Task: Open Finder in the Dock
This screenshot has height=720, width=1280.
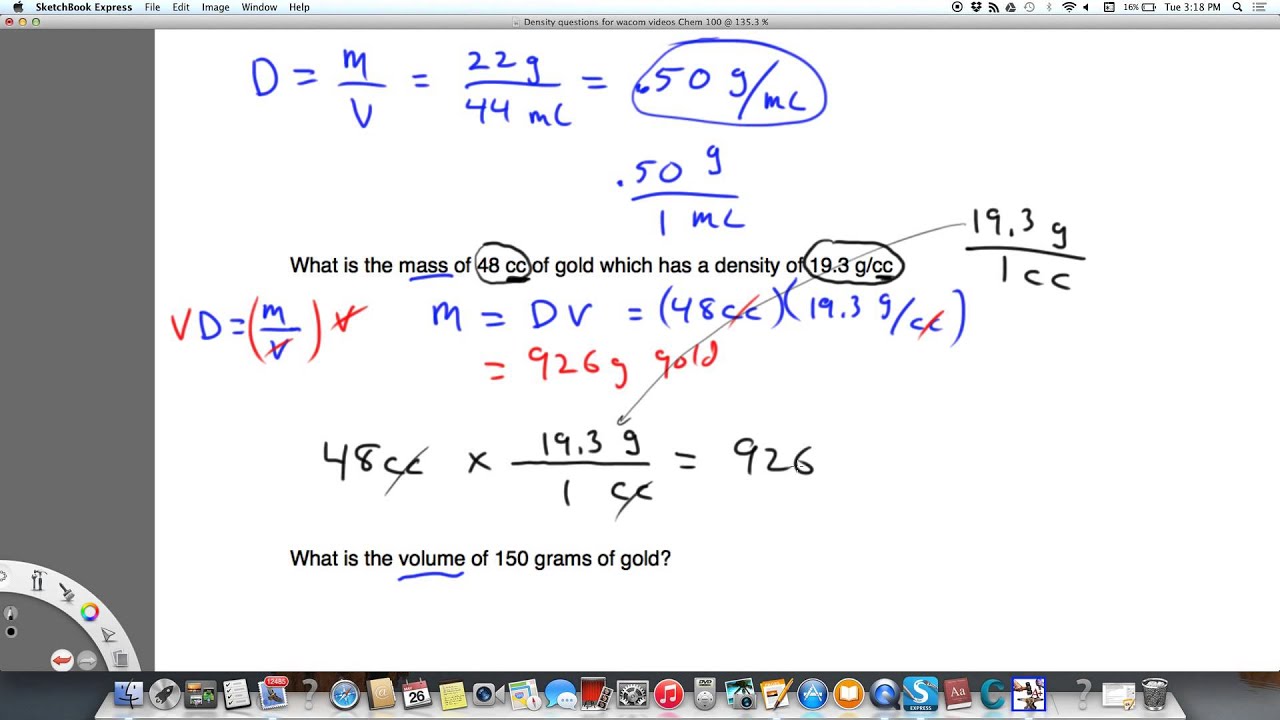Action: (x=129, y=694)
